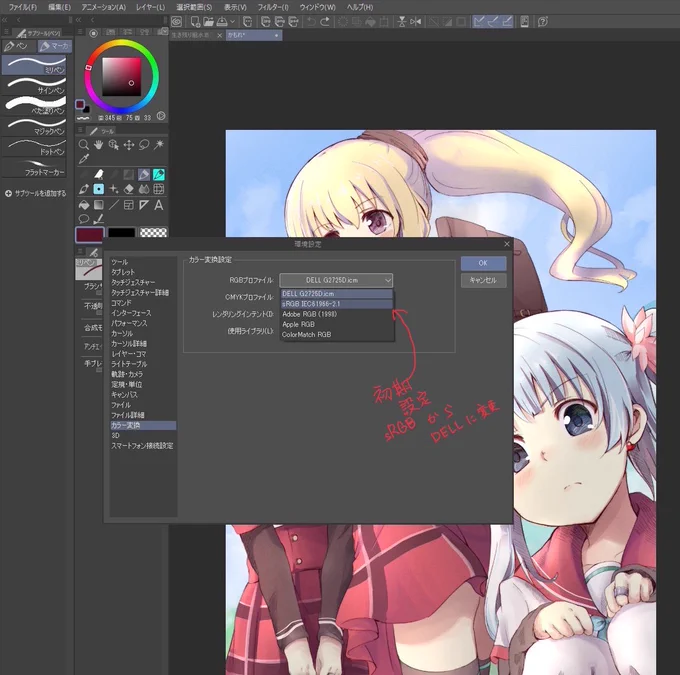Viewport: 680px width, 675px height.
Task: Select the straight line Figure tool
Action: [114, 205]
